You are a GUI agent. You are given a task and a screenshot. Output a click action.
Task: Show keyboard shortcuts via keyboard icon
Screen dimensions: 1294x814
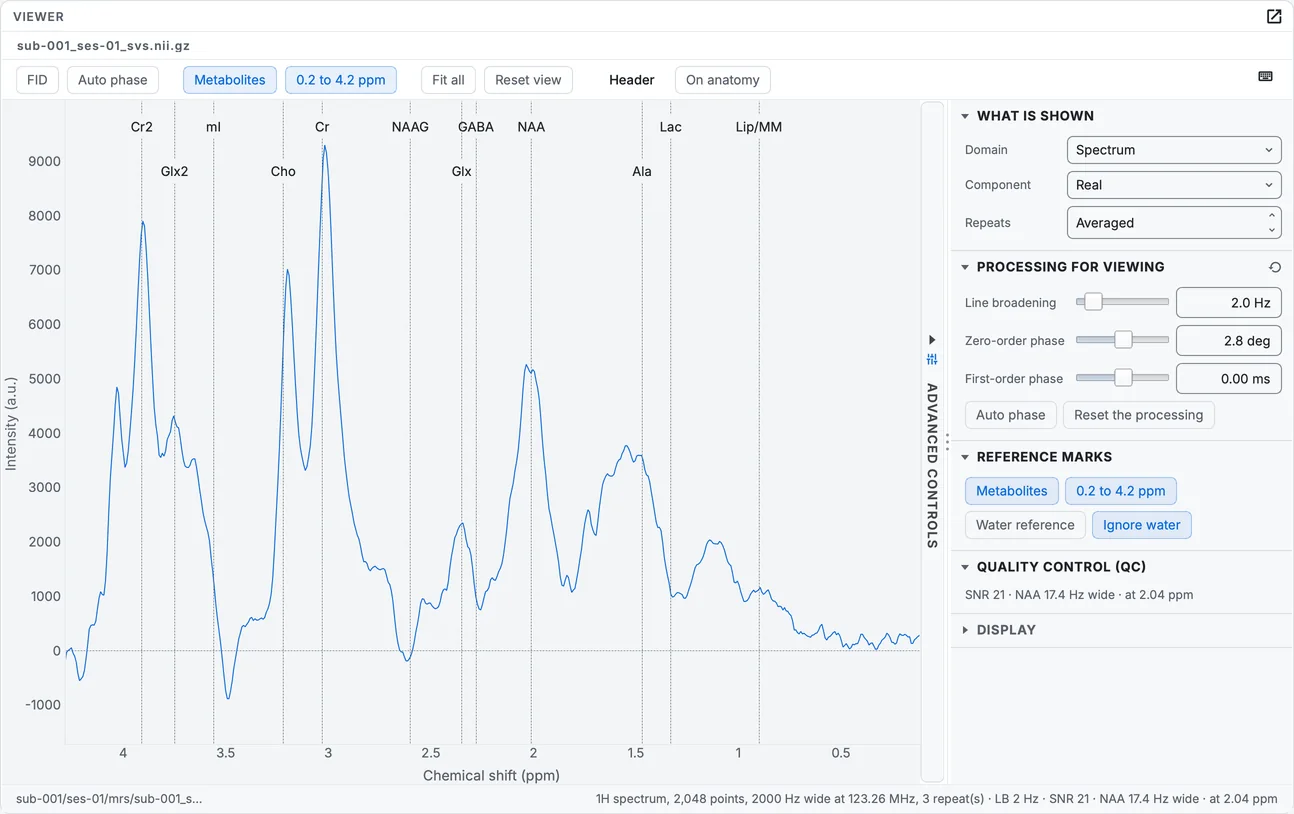click(1265, 77)
